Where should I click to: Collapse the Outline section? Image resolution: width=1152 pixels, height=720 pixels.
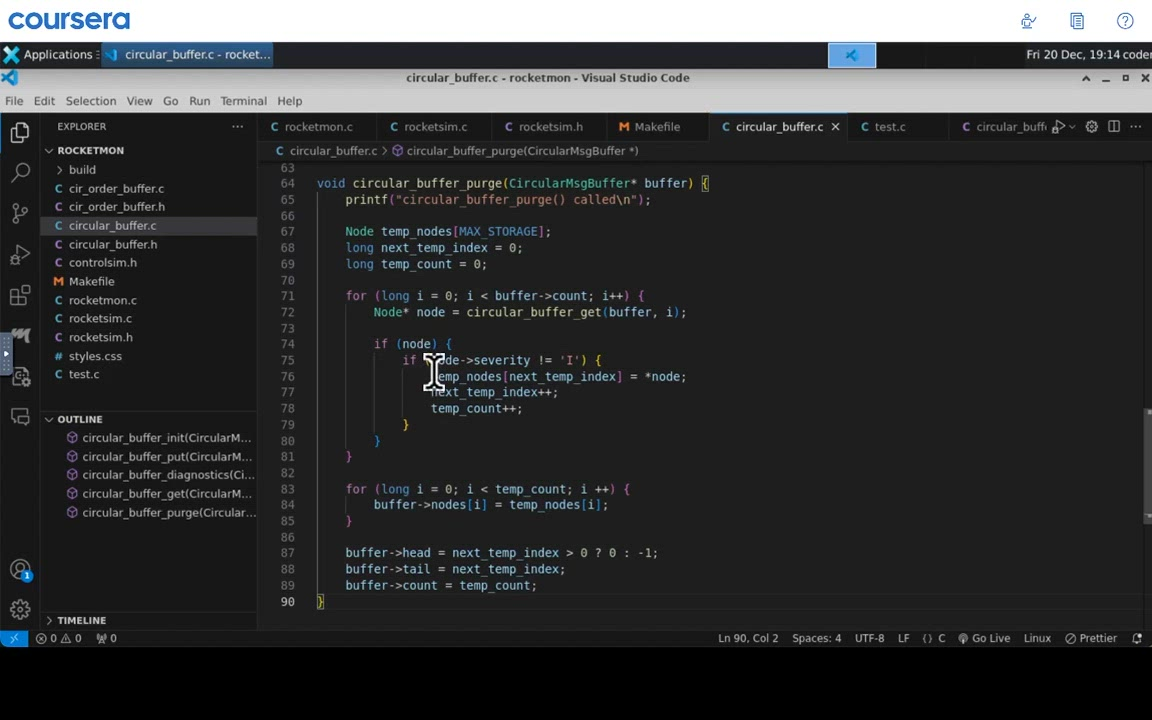79,419
